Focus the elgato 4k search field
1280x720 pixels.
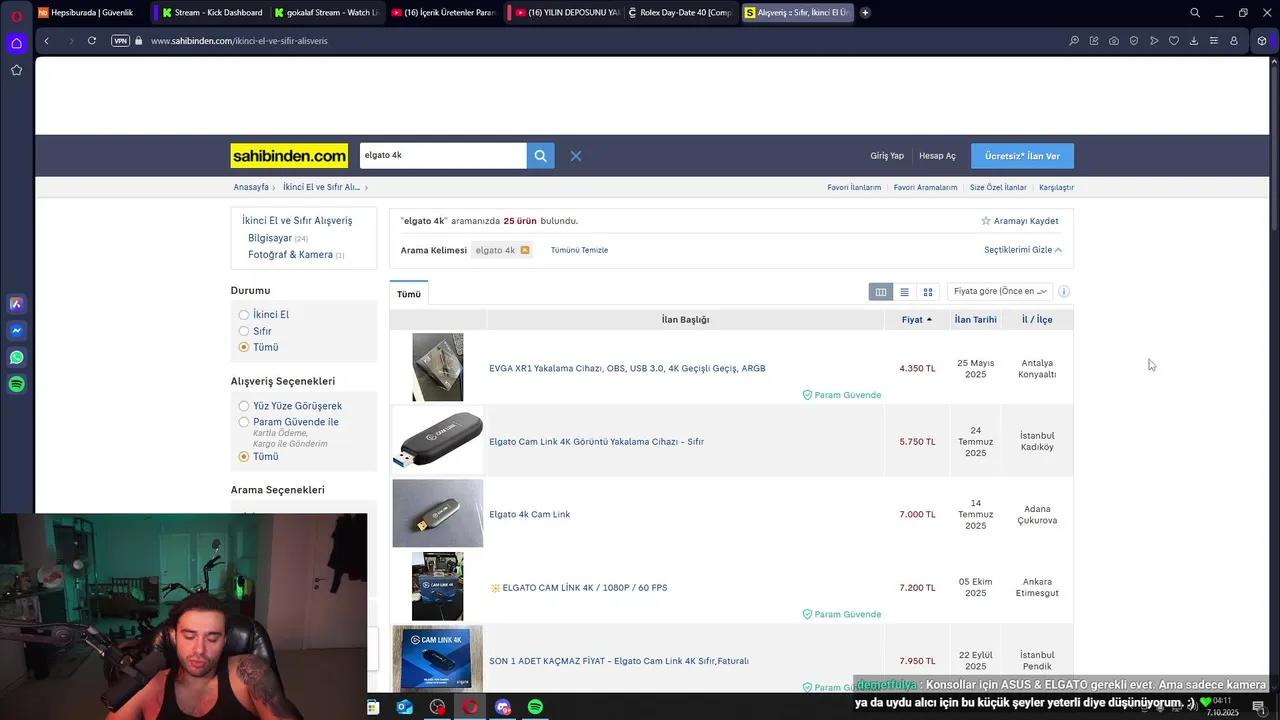[x=443, y=156]
